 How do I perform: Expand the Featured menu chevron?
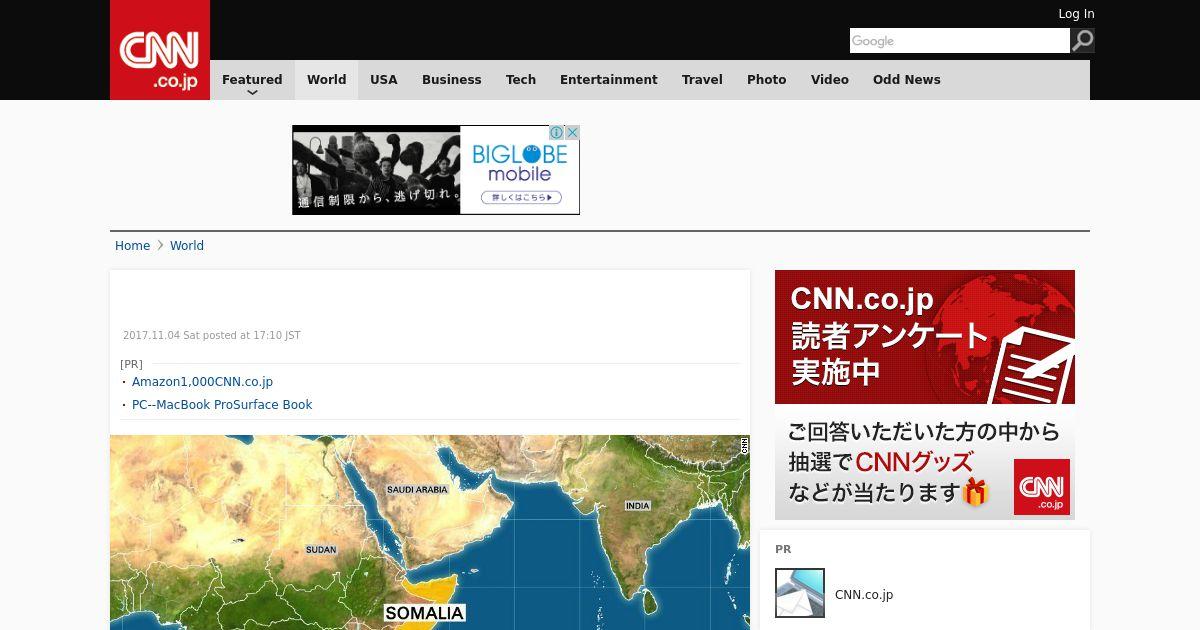point(252,93)
